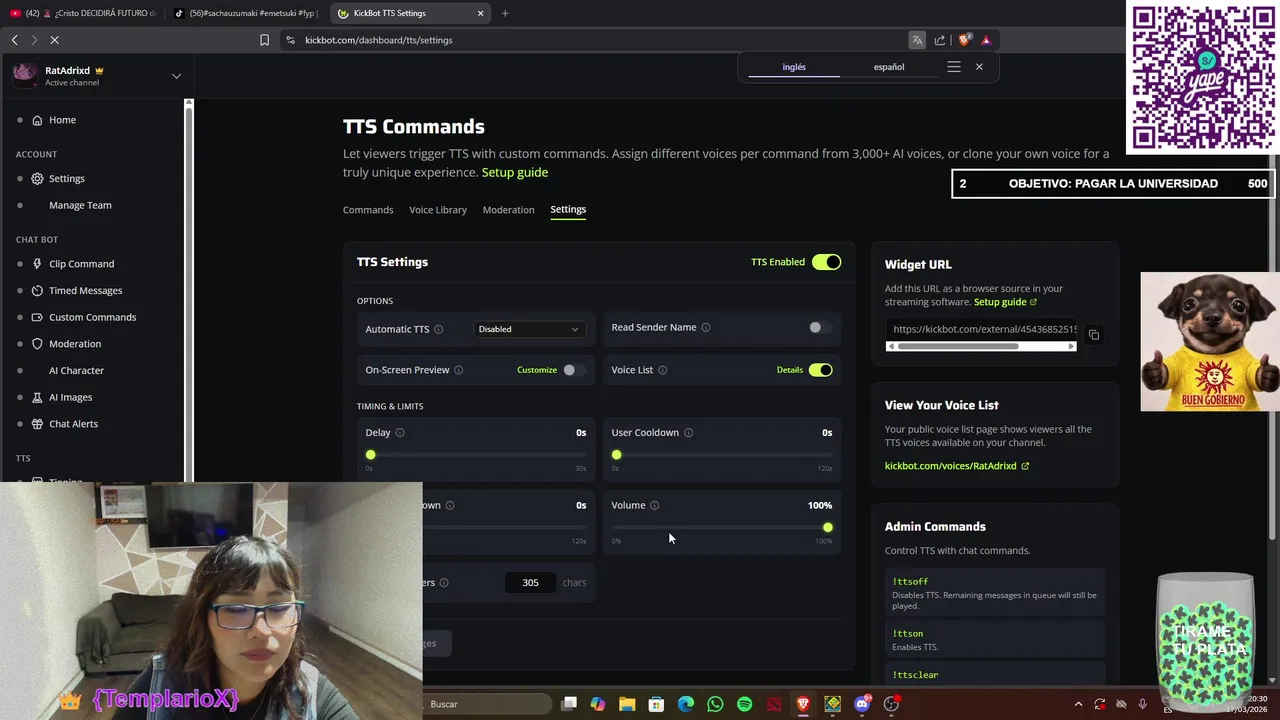Screen dimensions: 1280x720
Task: Click info icon beside Voice List
Action: pyautogui.click(x=663, y=370)
